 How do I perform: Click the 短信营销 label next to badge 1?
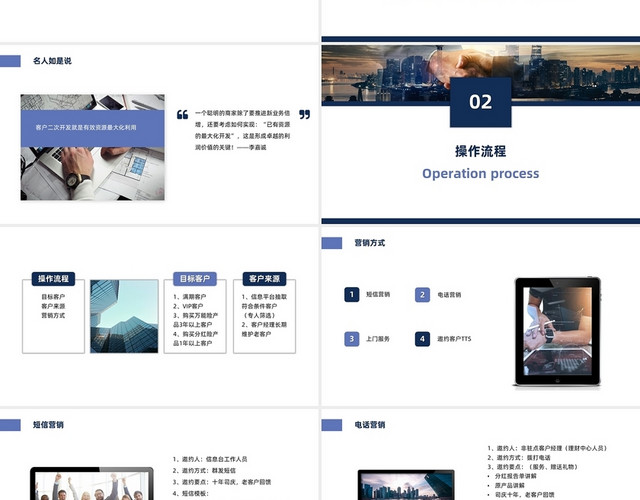click(x=378, y=294)
